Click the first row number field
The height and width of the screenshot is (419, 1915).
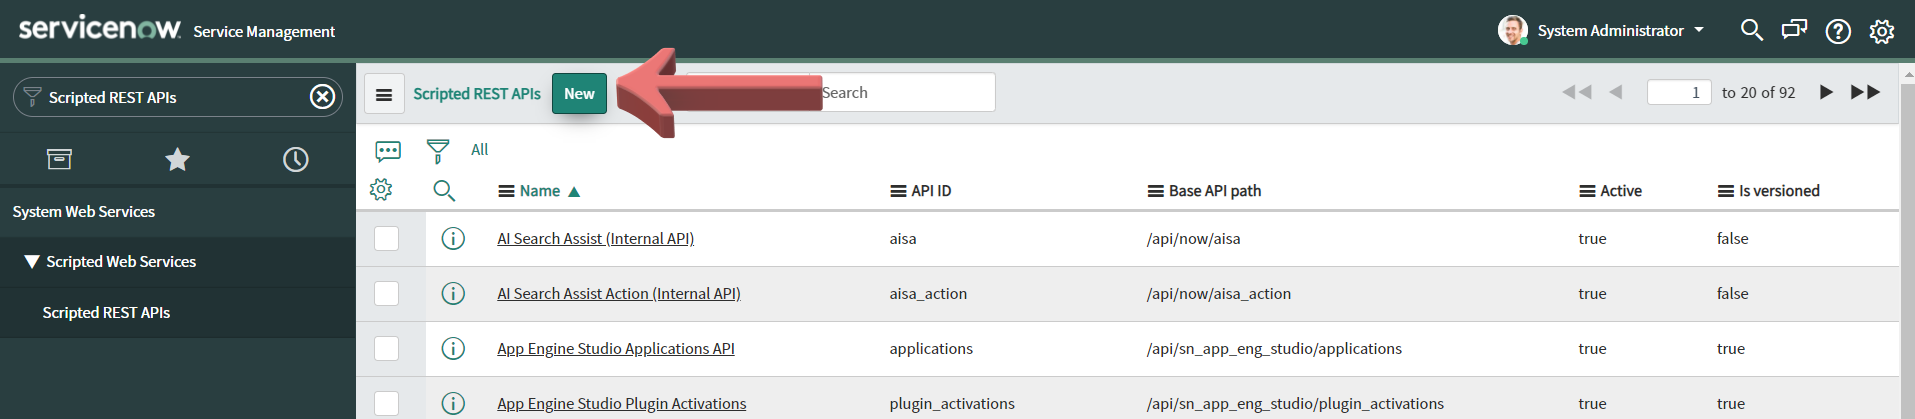tap(1679, 92)
